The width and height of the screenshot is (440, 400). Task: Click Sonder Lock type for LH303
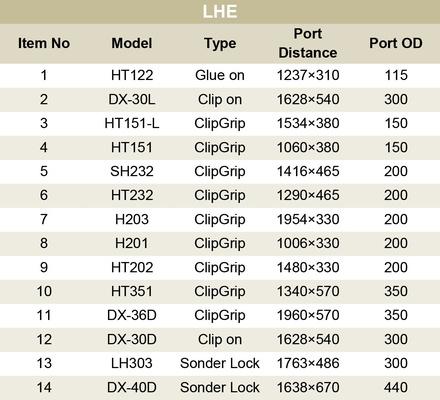(220, 363)
